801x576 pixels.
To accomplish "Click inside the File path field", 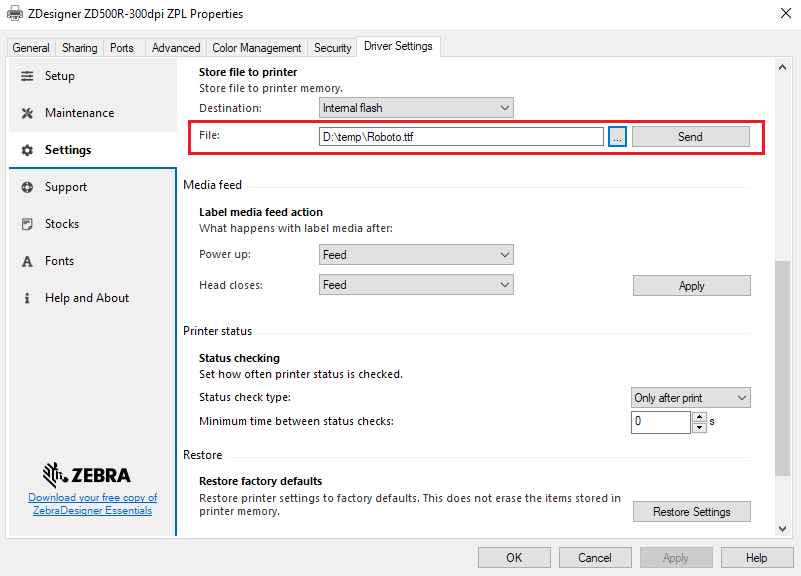I will pos(460,135).
